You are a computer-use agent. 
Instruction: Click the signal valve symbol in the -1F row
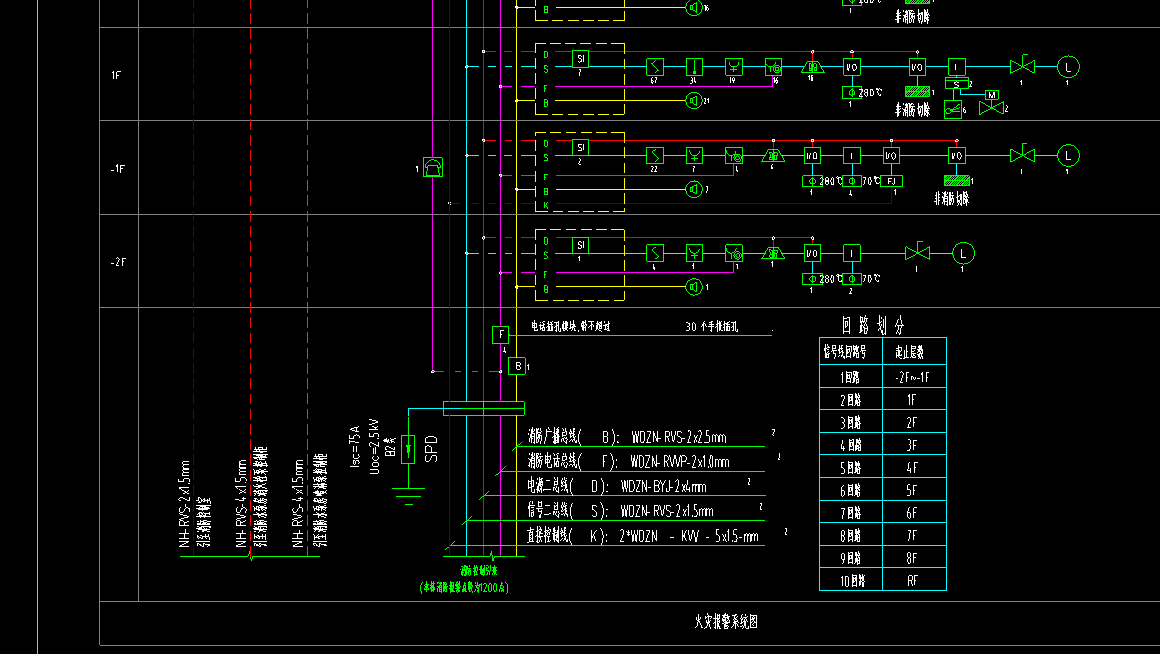click(1022, 154)
